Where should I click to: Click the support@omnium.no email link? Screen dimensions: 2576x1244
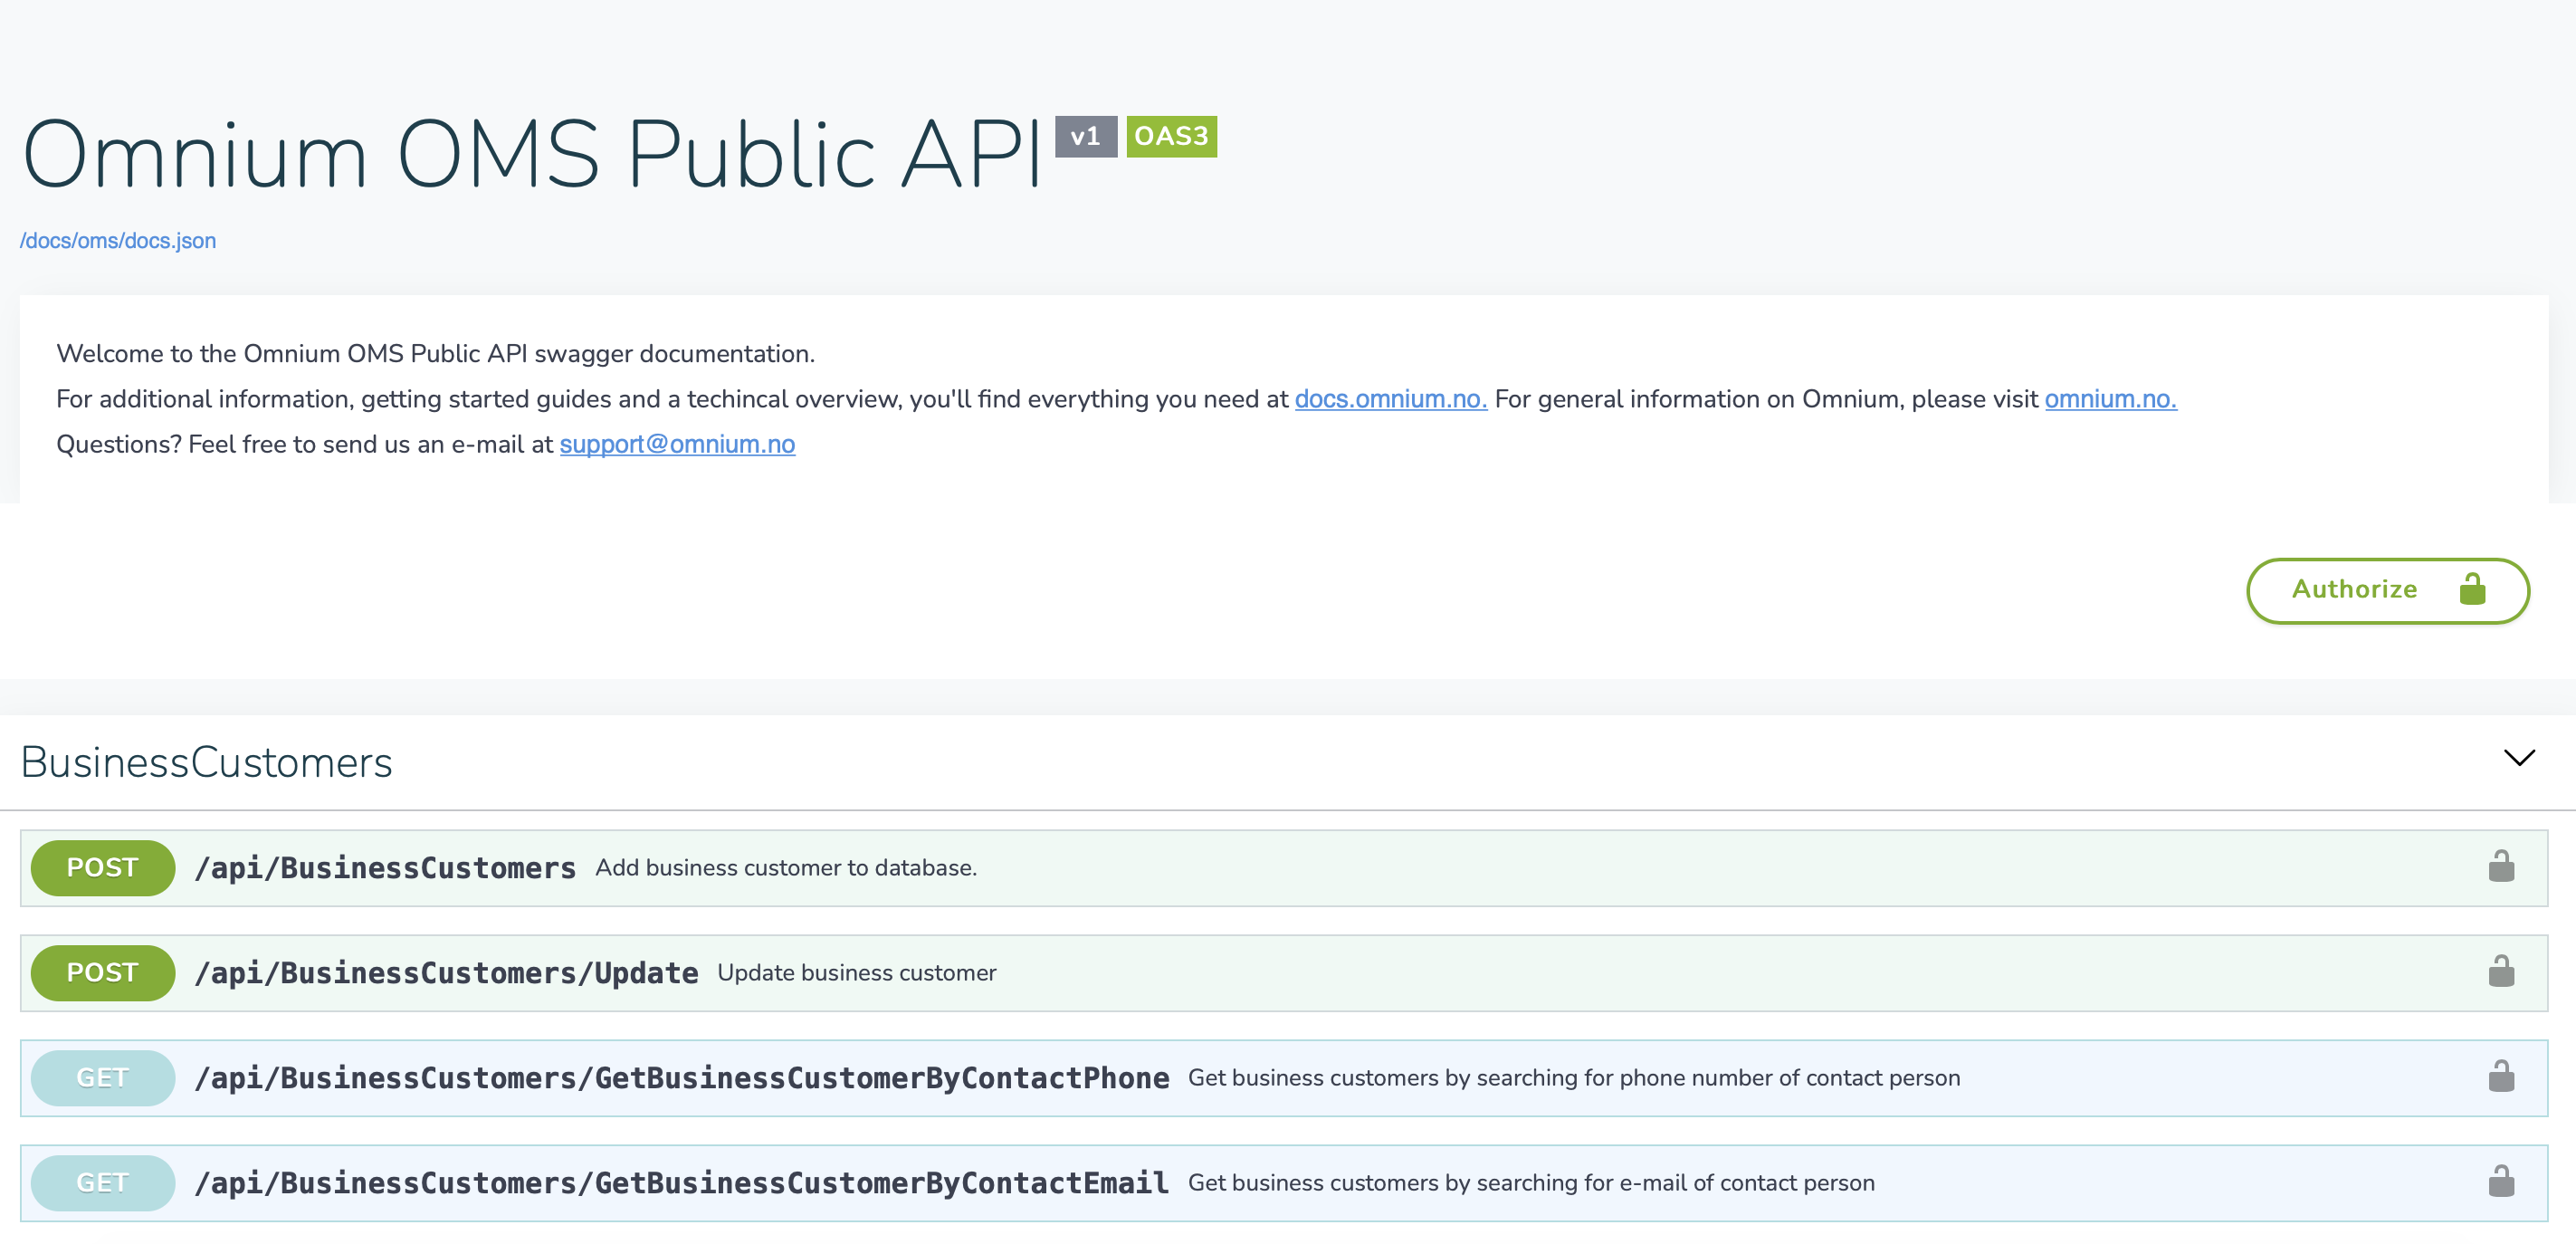tap(677, 444)
